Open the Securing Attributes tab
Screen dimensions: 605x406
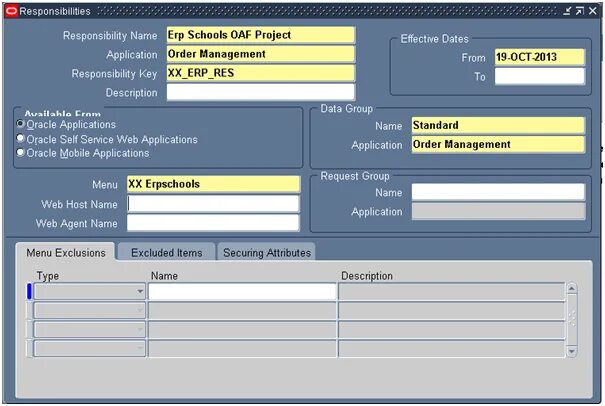267,253
